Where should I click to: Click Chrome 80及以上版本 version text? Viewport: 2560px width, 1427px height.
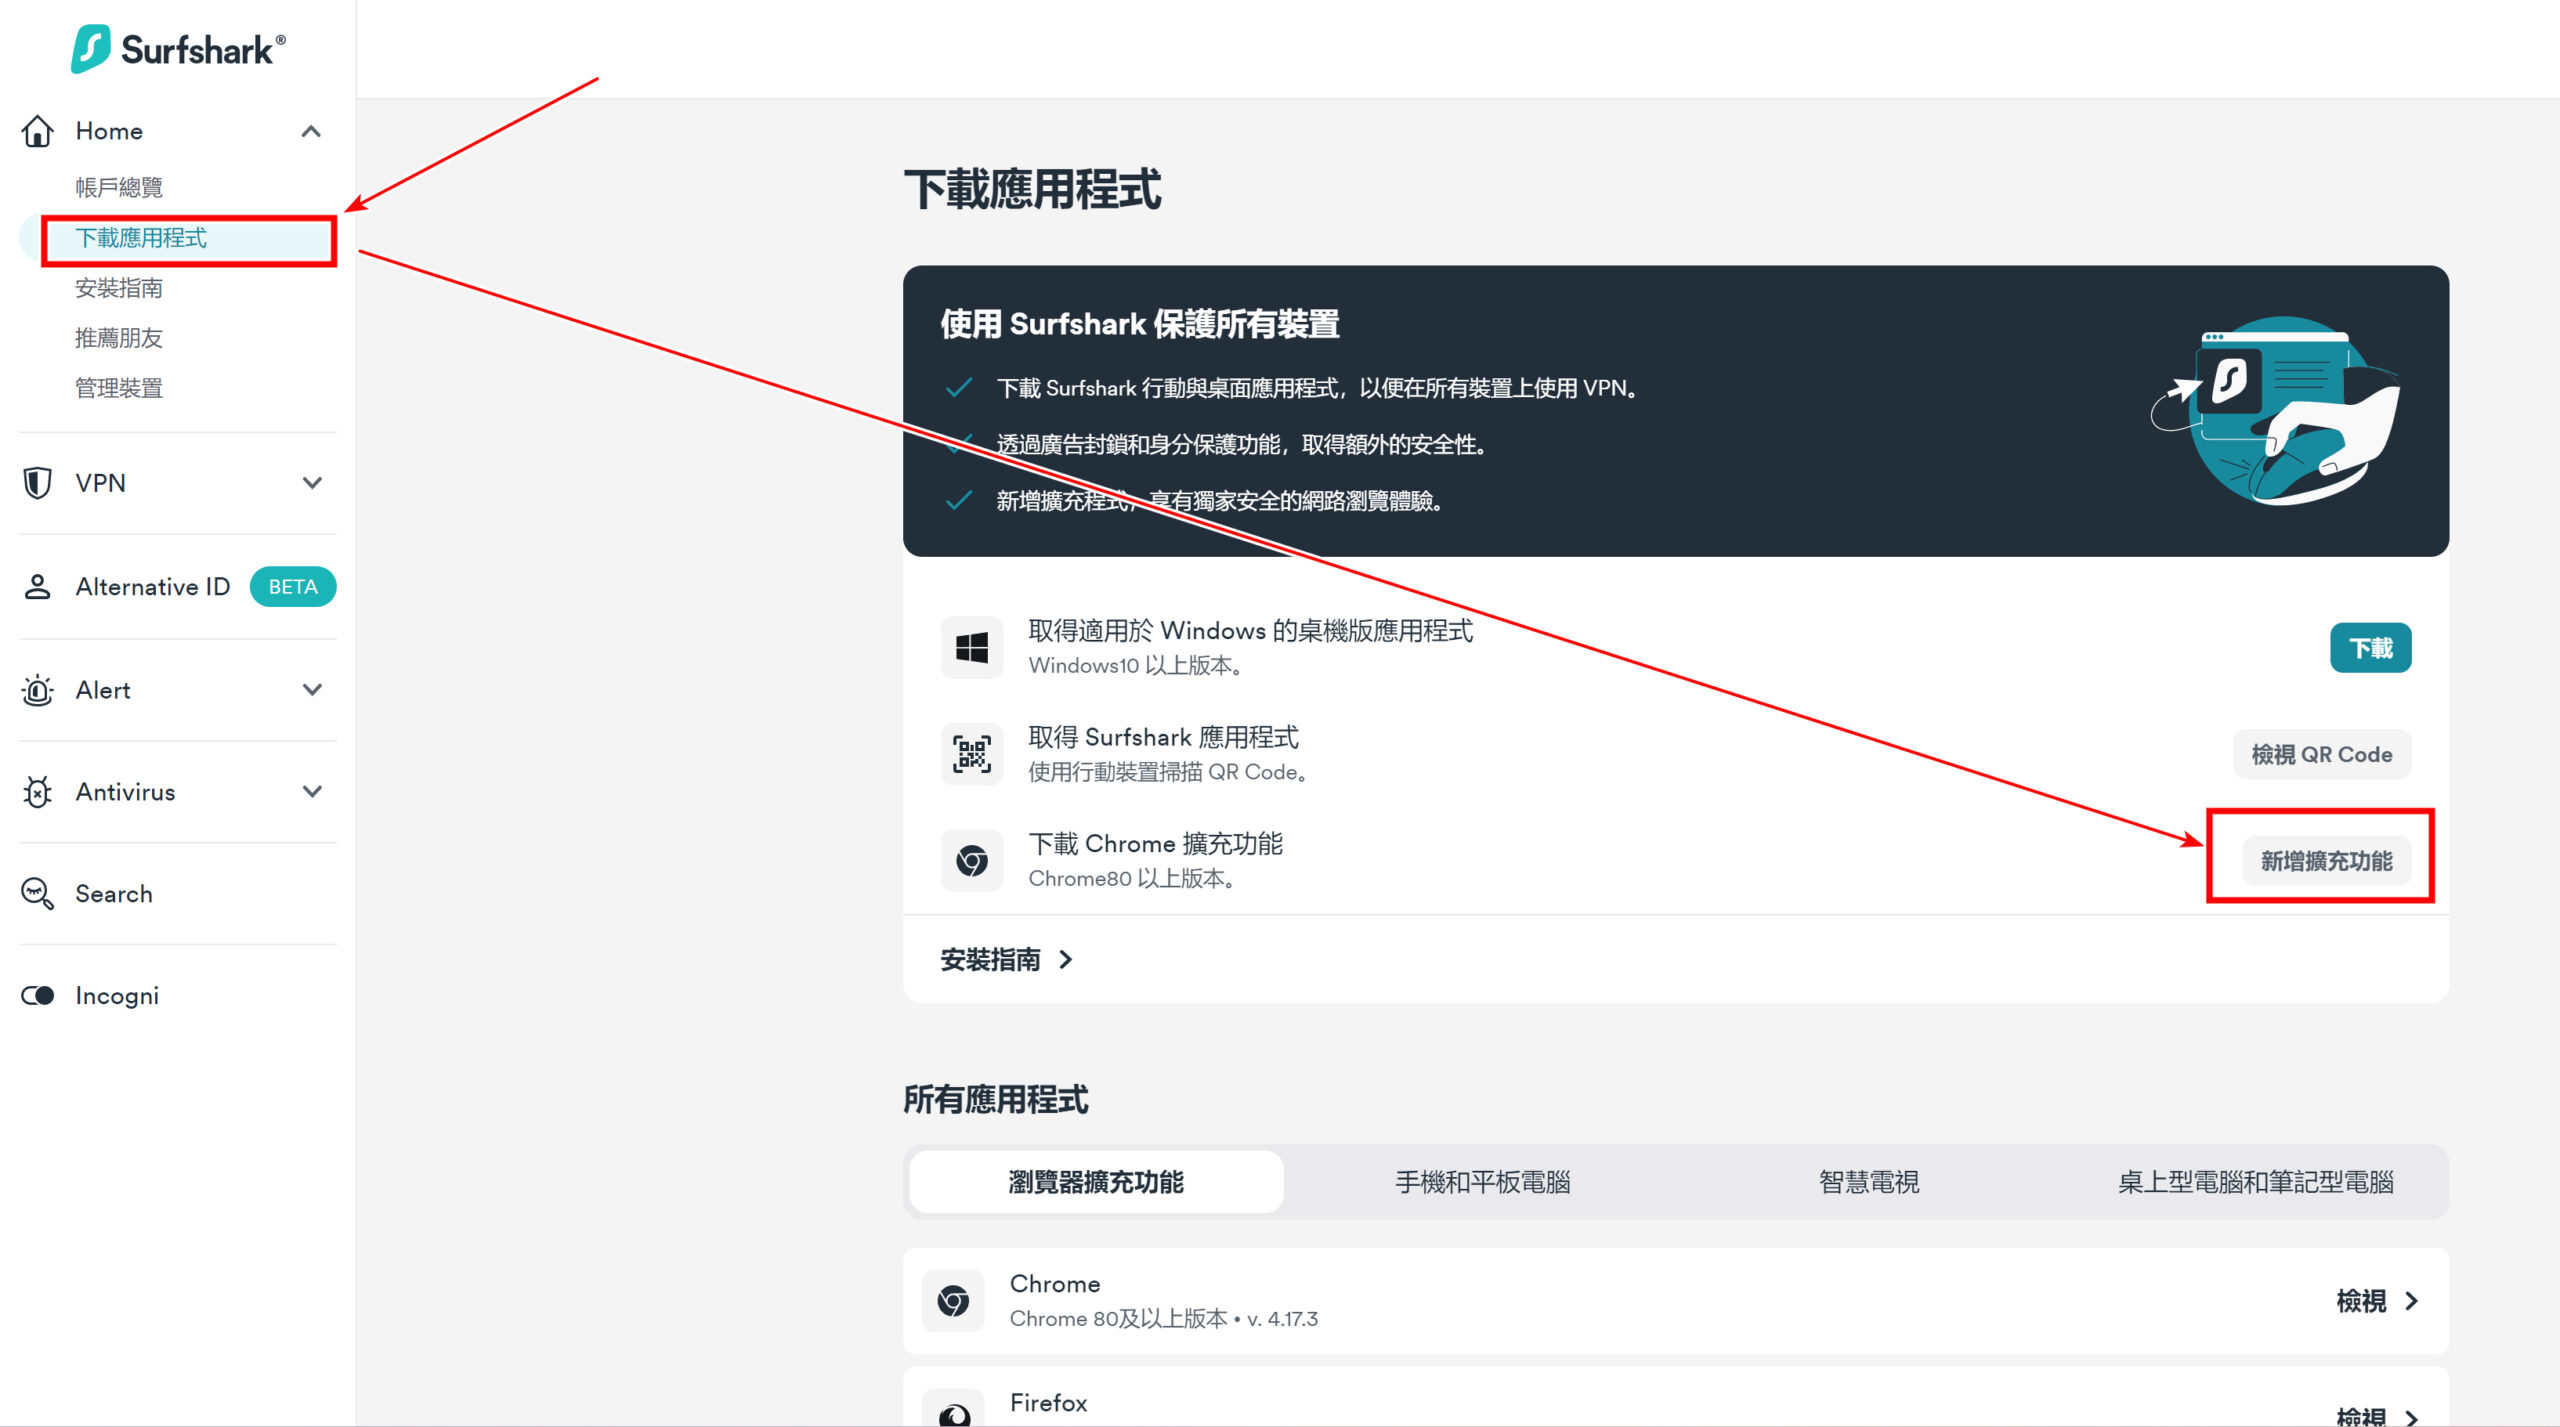(x=1164, y=1318)
